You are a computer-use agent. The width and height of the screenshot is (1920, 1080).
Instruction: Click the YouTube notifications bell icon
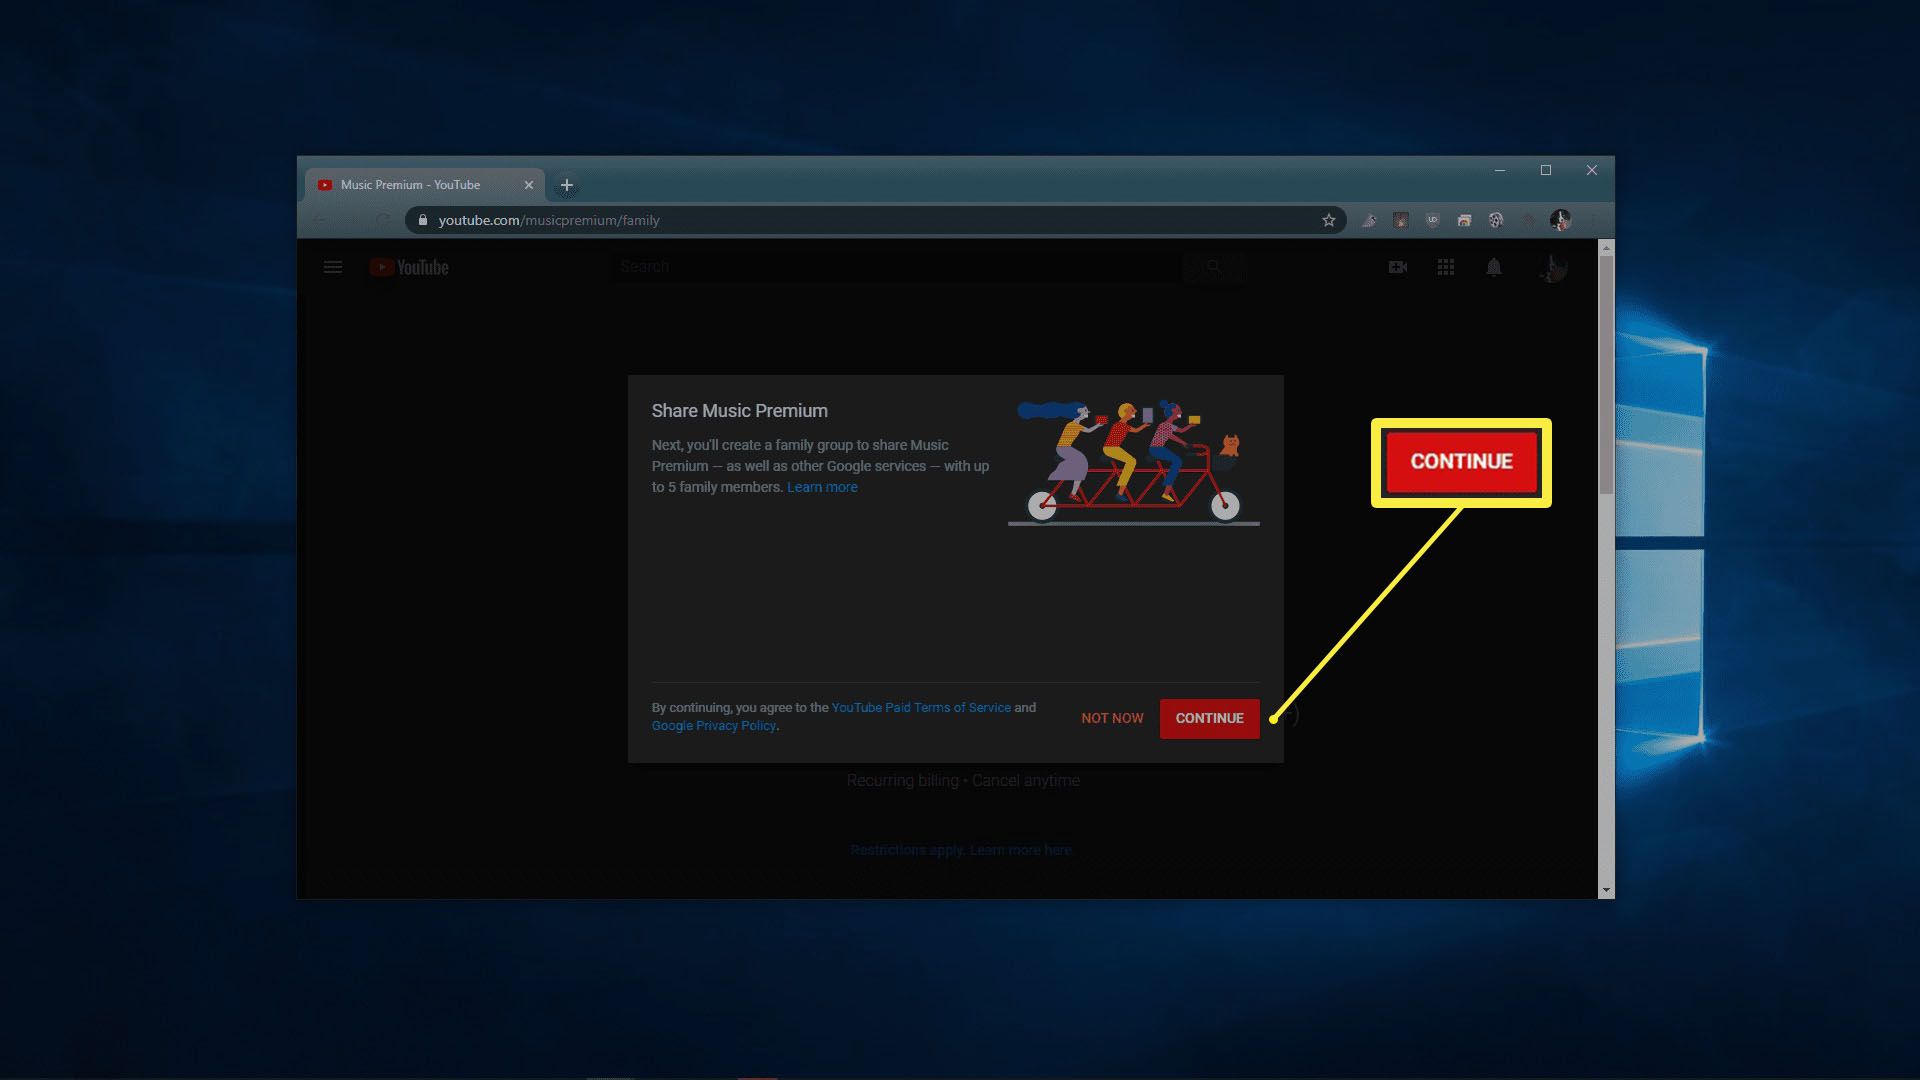click(1493, 268)
